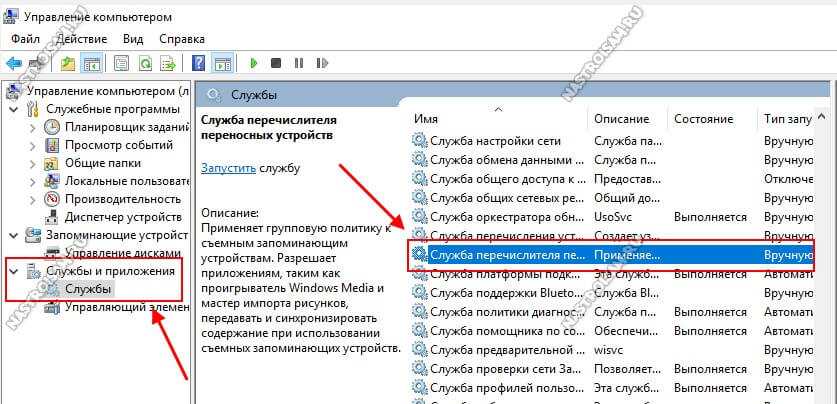Click the gear icon of Служба общего доступа
The image size is (837, 404).
pyautogui.click(x=420, y=179)
